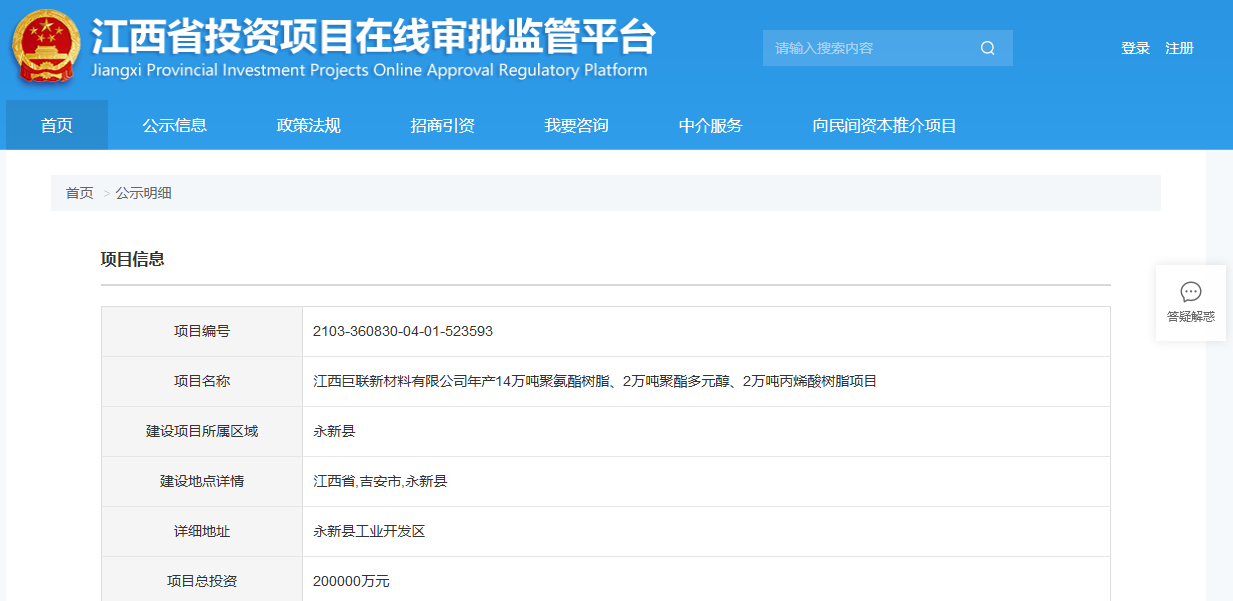Select 公示明细 in the breadcrumb
The width and height of the screenshot is (1233, 601).
pyautogui.click(x=144, y=192)
